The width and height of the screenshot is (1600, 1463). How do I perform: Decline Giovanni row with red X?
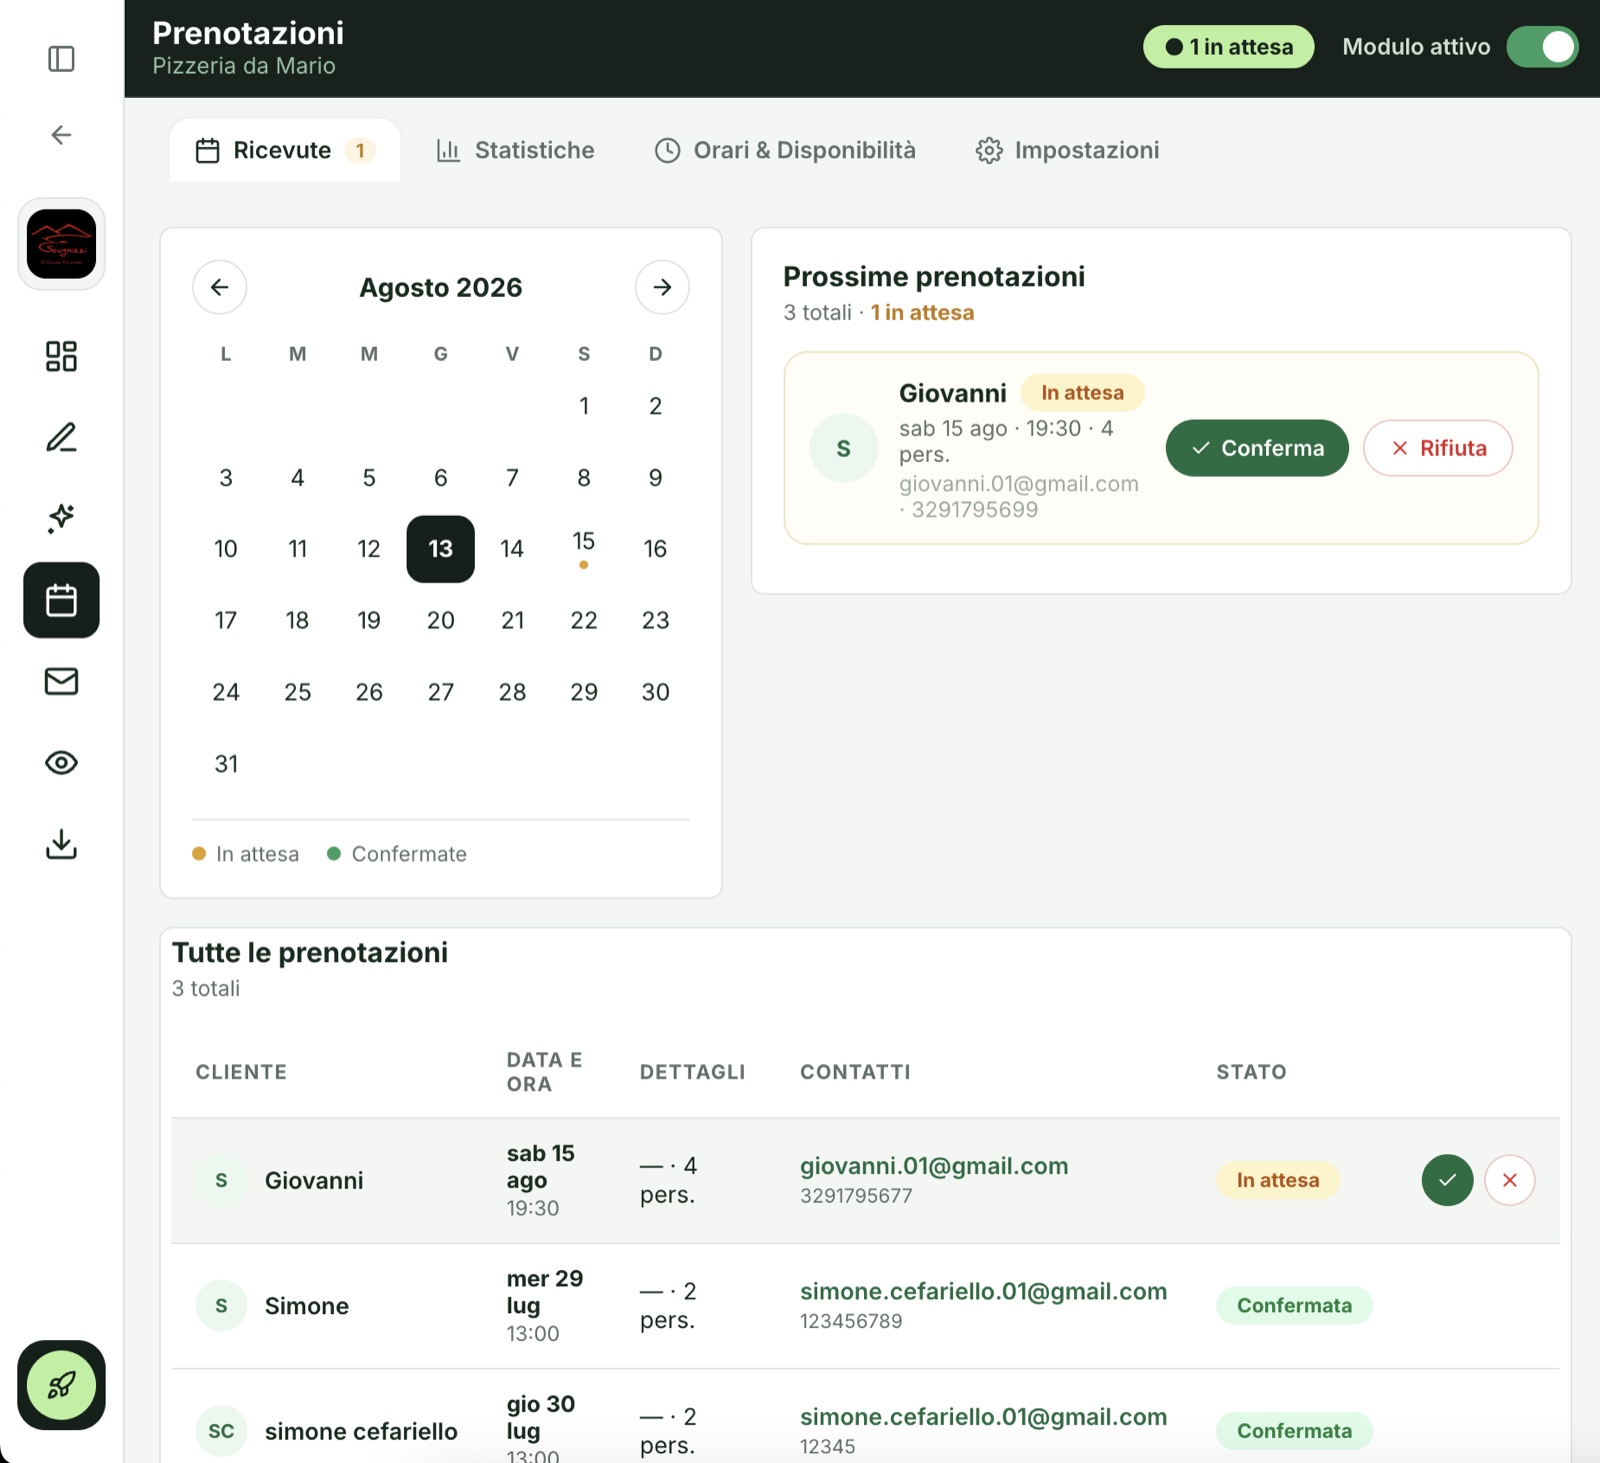(1510, 1180)
